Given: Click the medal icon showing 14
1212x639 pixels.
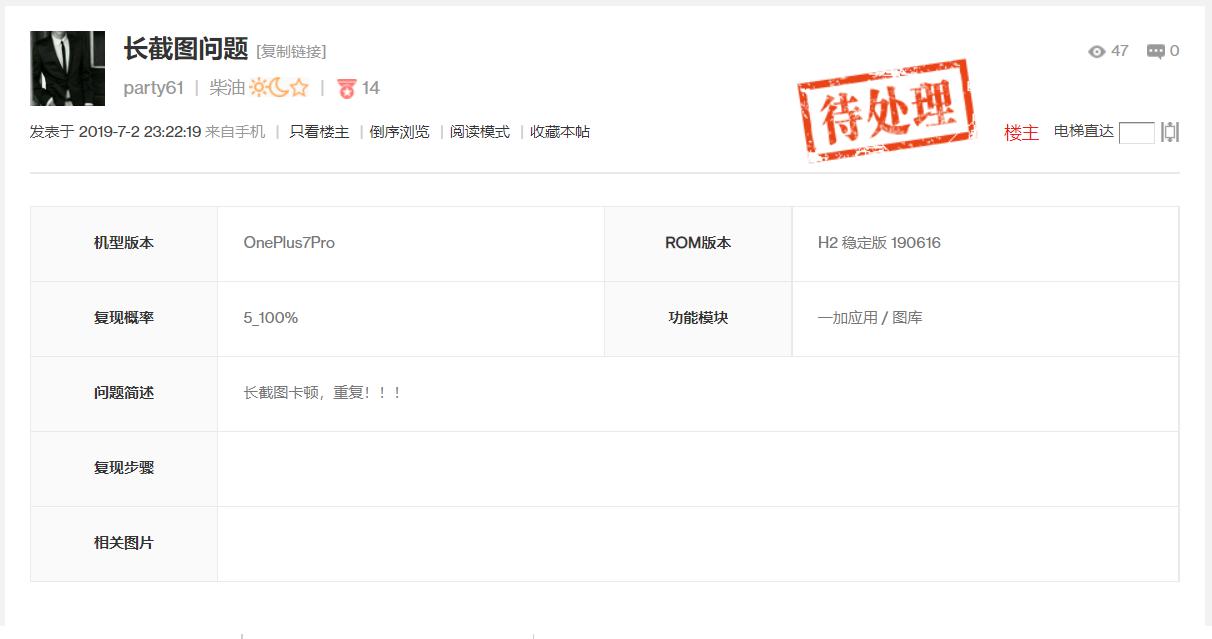Looking at the screenshot, I should pos(347,89).
